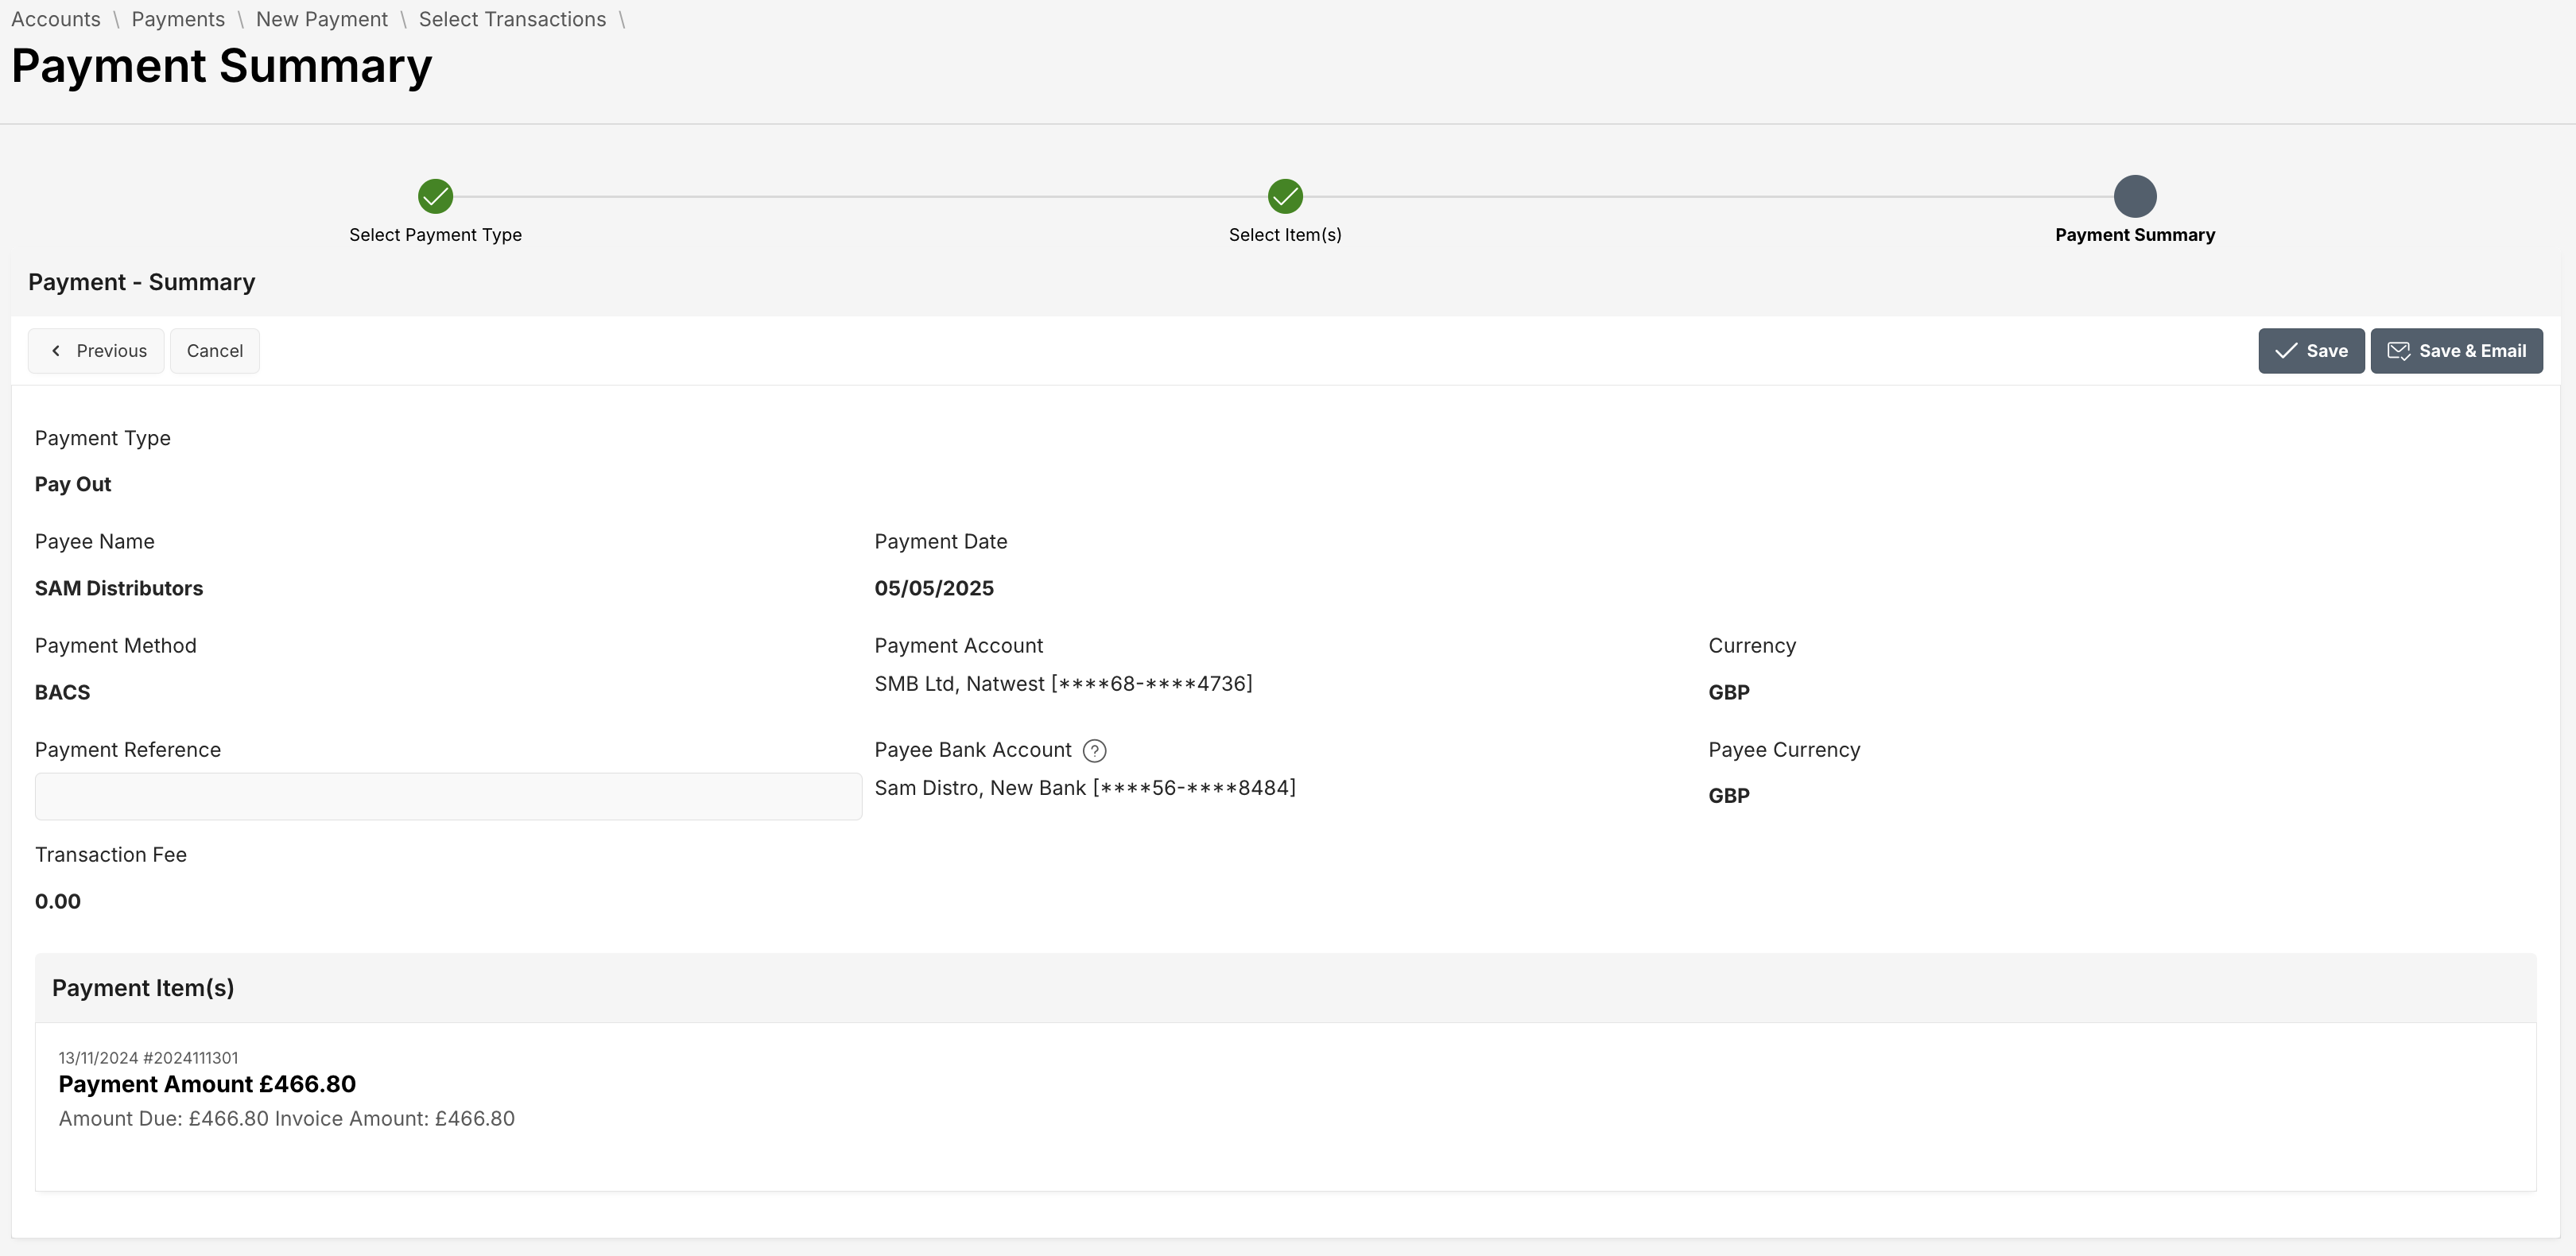Click the Payment - Summary section heading
Image resolution: width=2576 pixels, height=1256 pixels.
[142, 282]
